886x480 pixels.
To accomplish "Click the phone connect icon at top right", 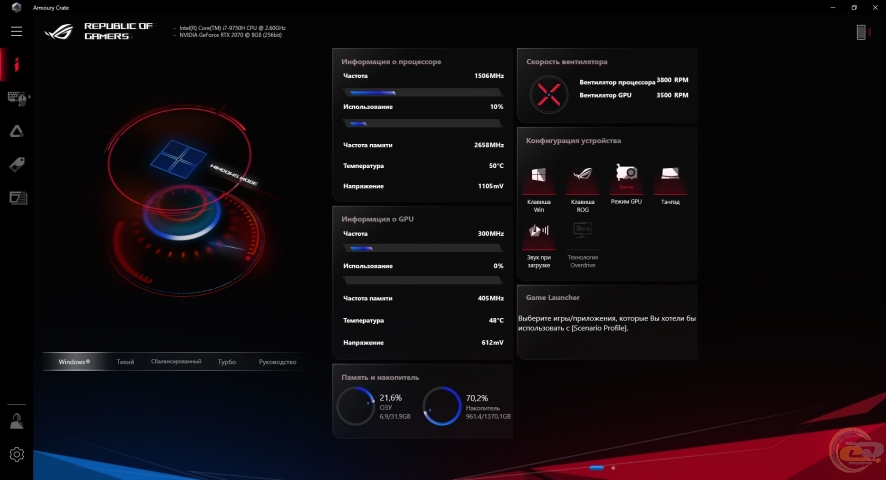I will (862, 32).
